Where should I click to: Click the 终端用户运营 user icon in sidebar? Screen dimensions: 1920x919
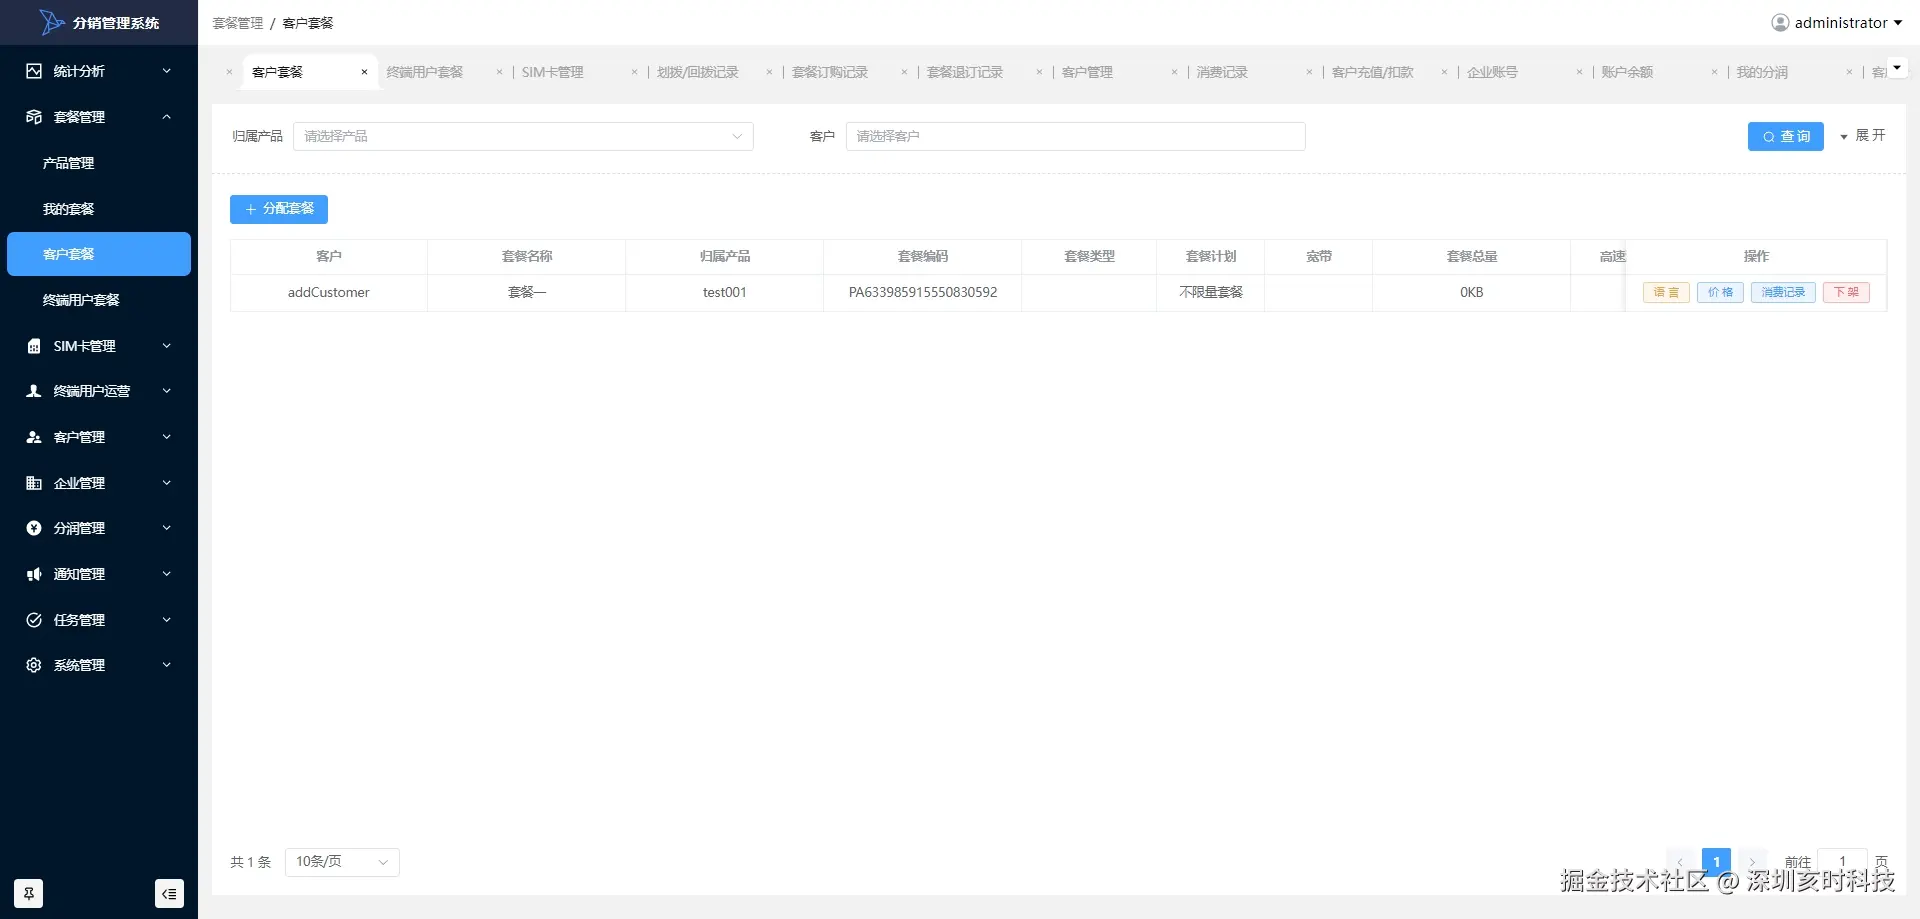click(x=34, y=391)
